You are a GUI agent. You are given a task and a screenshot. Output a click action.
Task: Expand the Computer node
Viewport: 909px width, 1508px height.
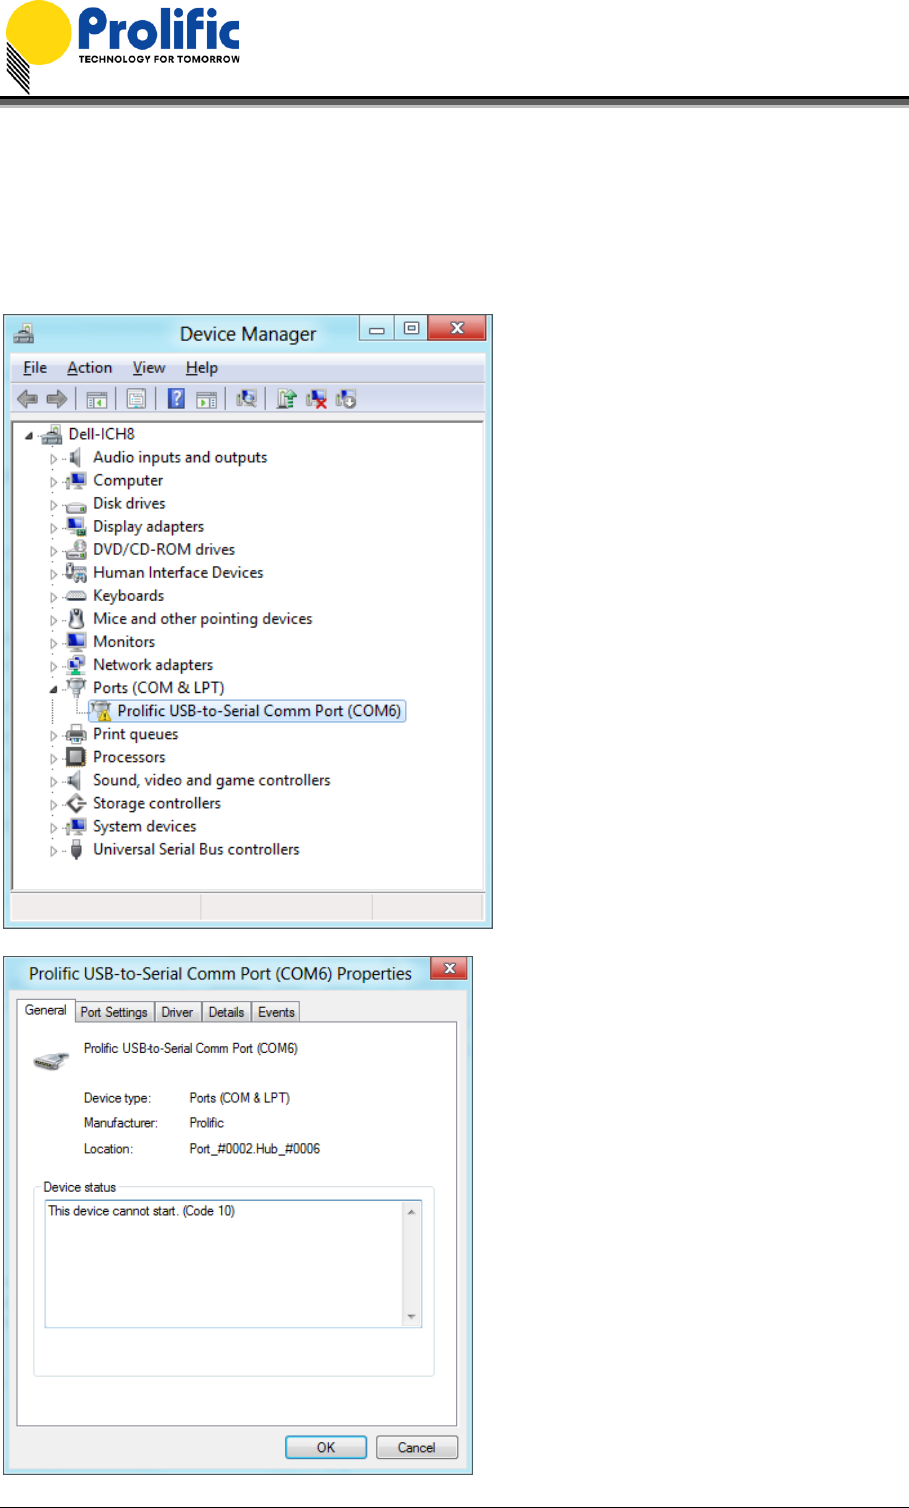[54, 482]
